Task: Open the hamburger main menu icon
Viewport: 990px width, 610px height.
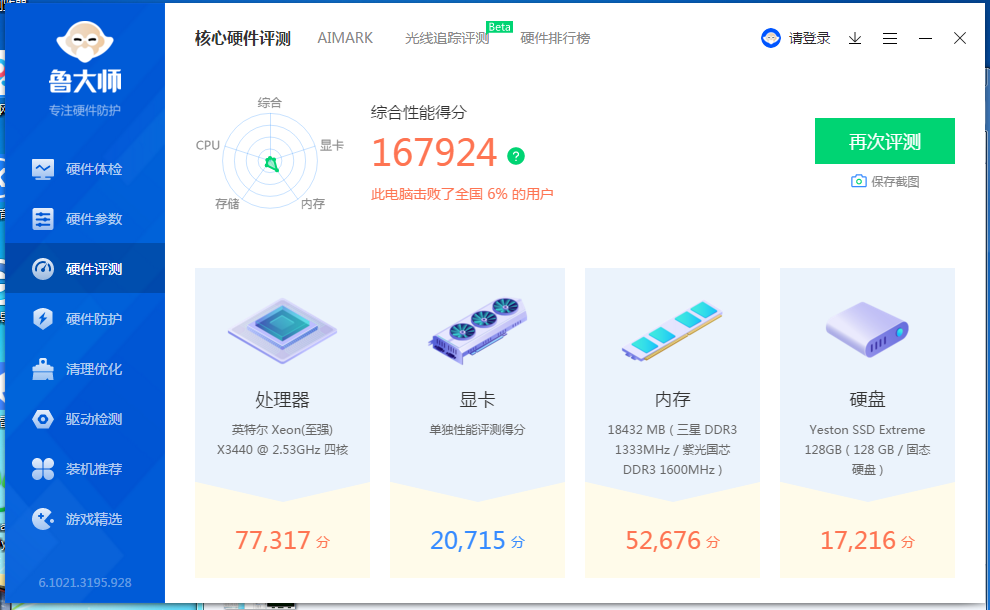Action: click(x=890, y=39)
